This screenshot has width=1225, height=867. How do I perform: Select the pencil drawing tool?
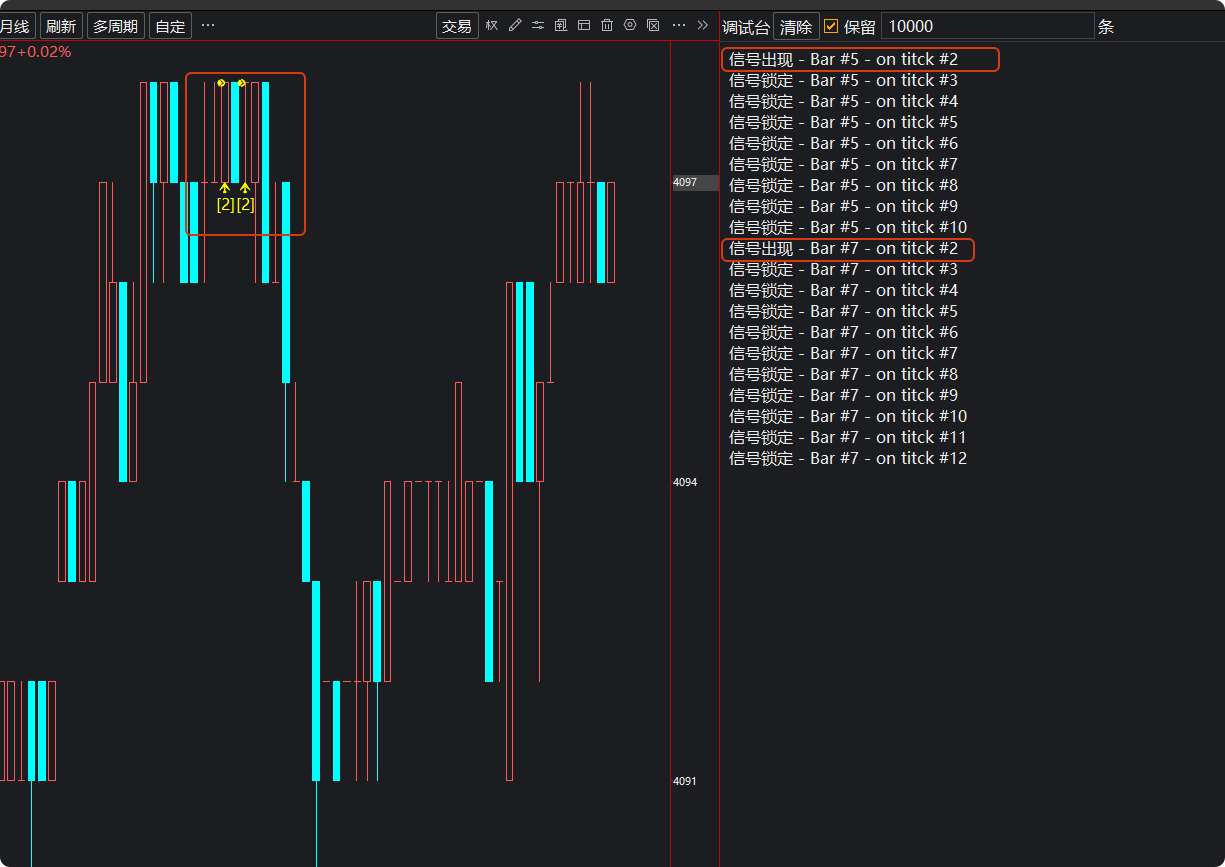[x=515, y=26]
